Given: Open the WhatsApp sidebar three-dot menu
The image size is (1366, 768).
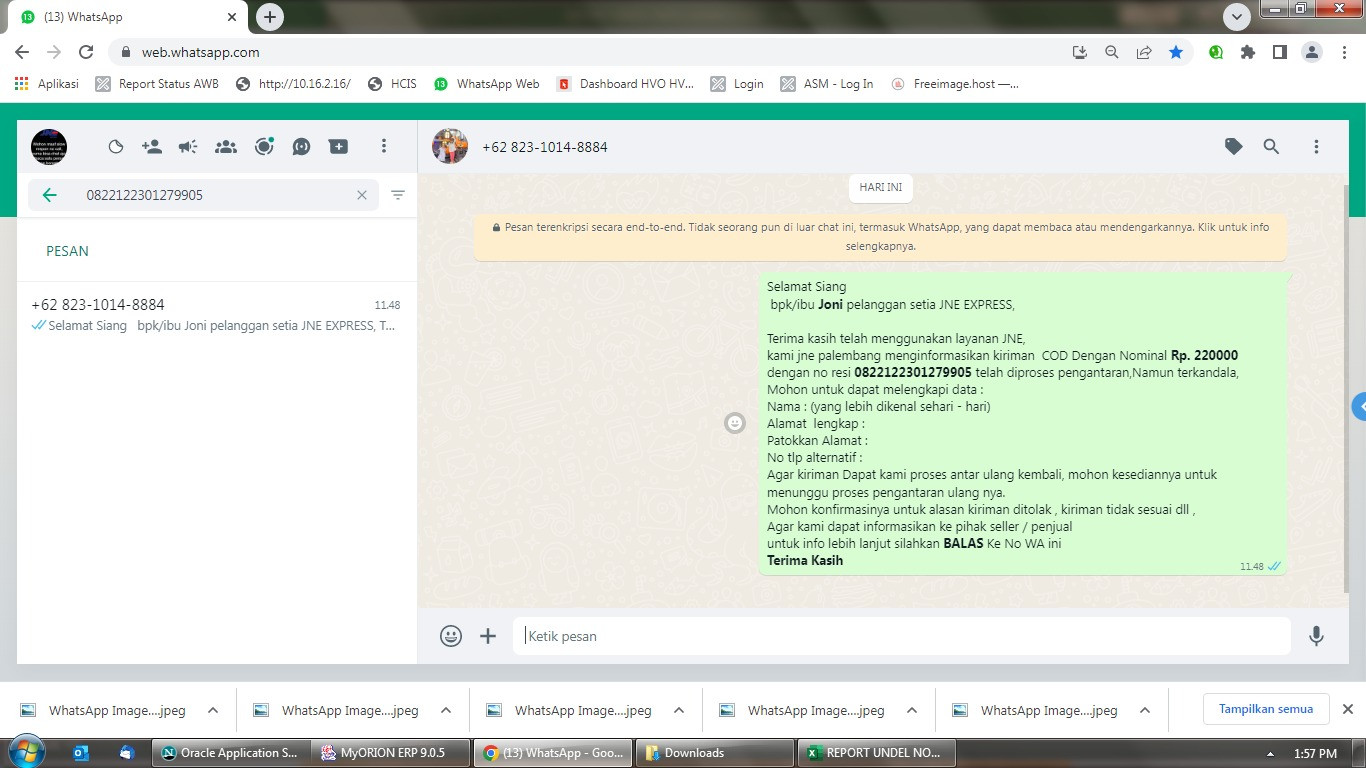Looking at the screenshot, I should [383, 147].
